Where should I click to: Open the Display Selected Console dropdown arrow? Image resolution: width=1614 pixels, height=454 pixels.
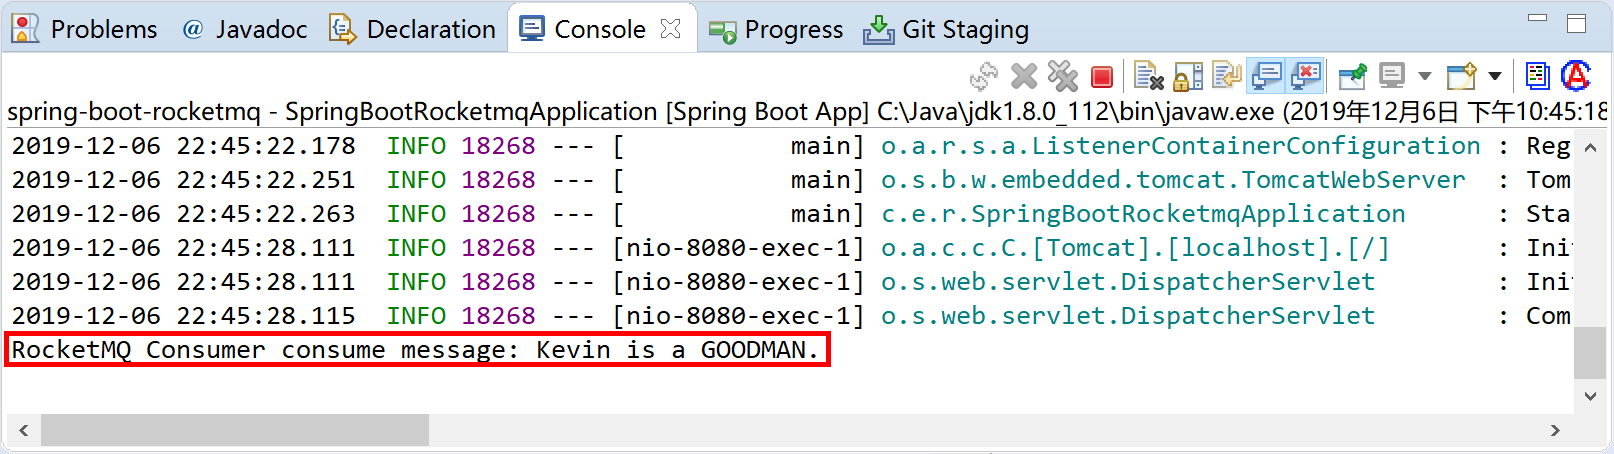tap(1425, 77)
